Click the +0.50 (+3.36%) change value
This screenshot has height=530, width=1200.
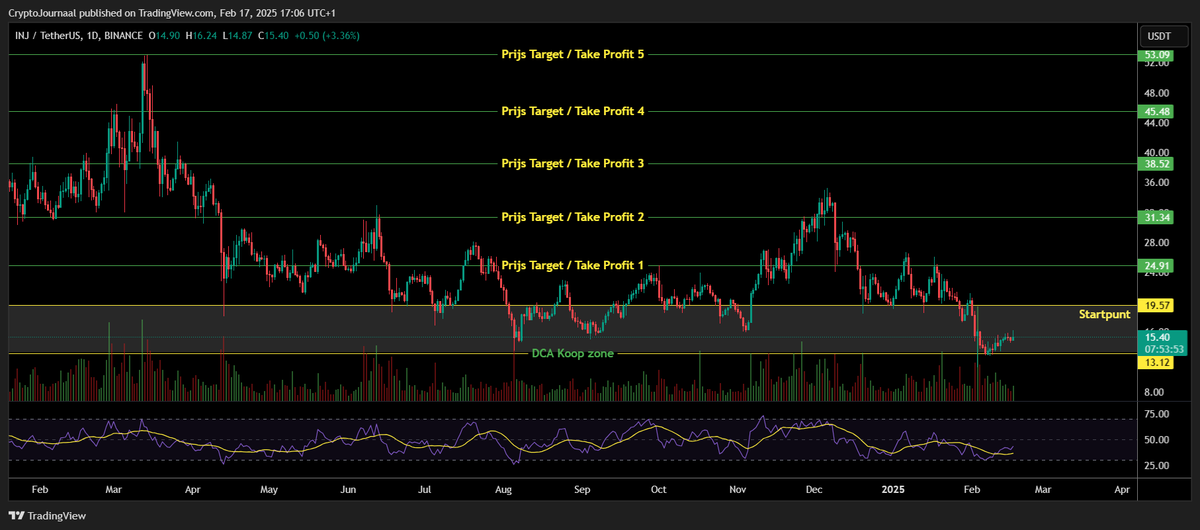tap(327, 35)
